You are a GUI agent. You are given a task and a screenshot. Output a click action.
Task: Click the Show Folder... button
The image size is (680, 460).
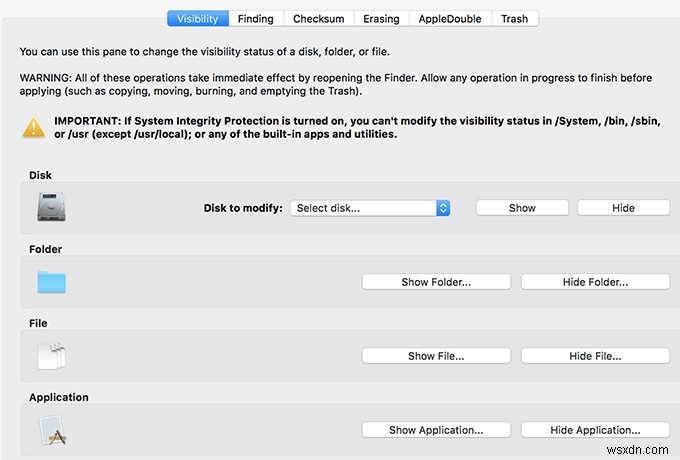436,282
